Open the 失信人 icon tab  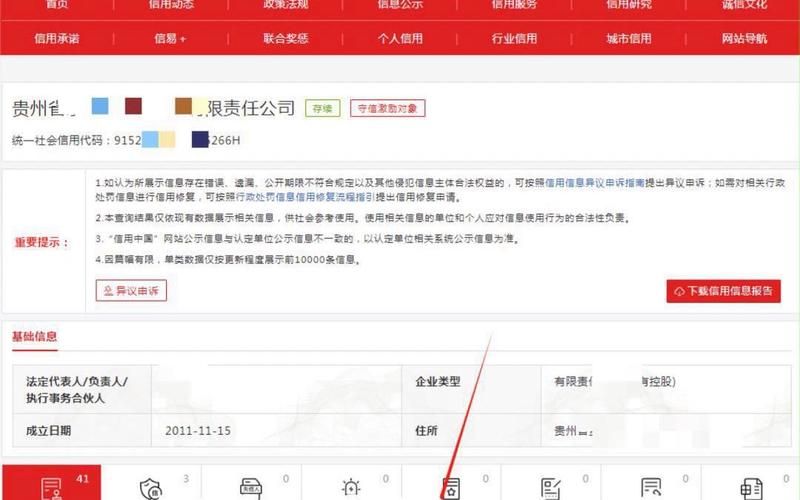pos(251,483)
